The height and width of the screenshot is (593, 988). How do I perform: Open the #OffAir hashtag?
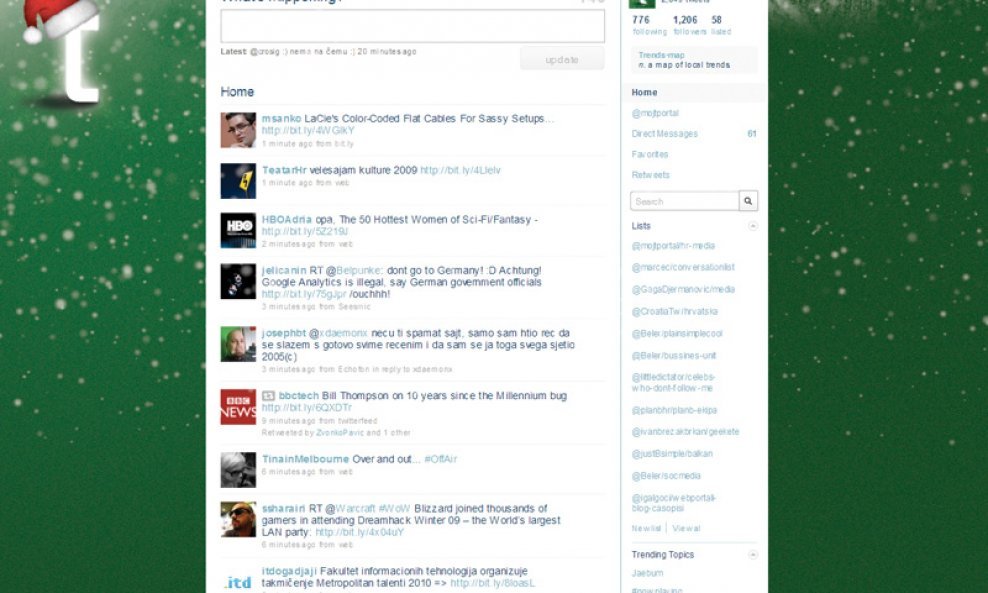click(x=440, y=459)
